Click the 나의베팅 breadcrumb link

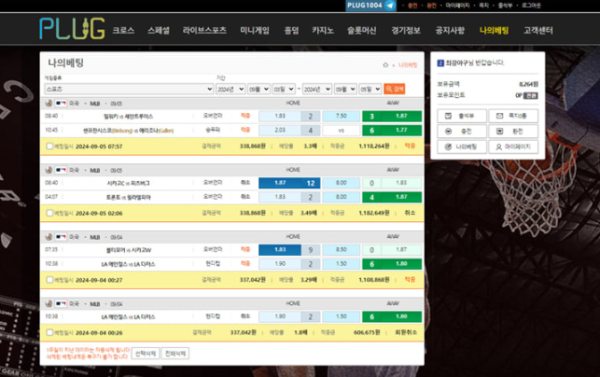coord(408,65)
